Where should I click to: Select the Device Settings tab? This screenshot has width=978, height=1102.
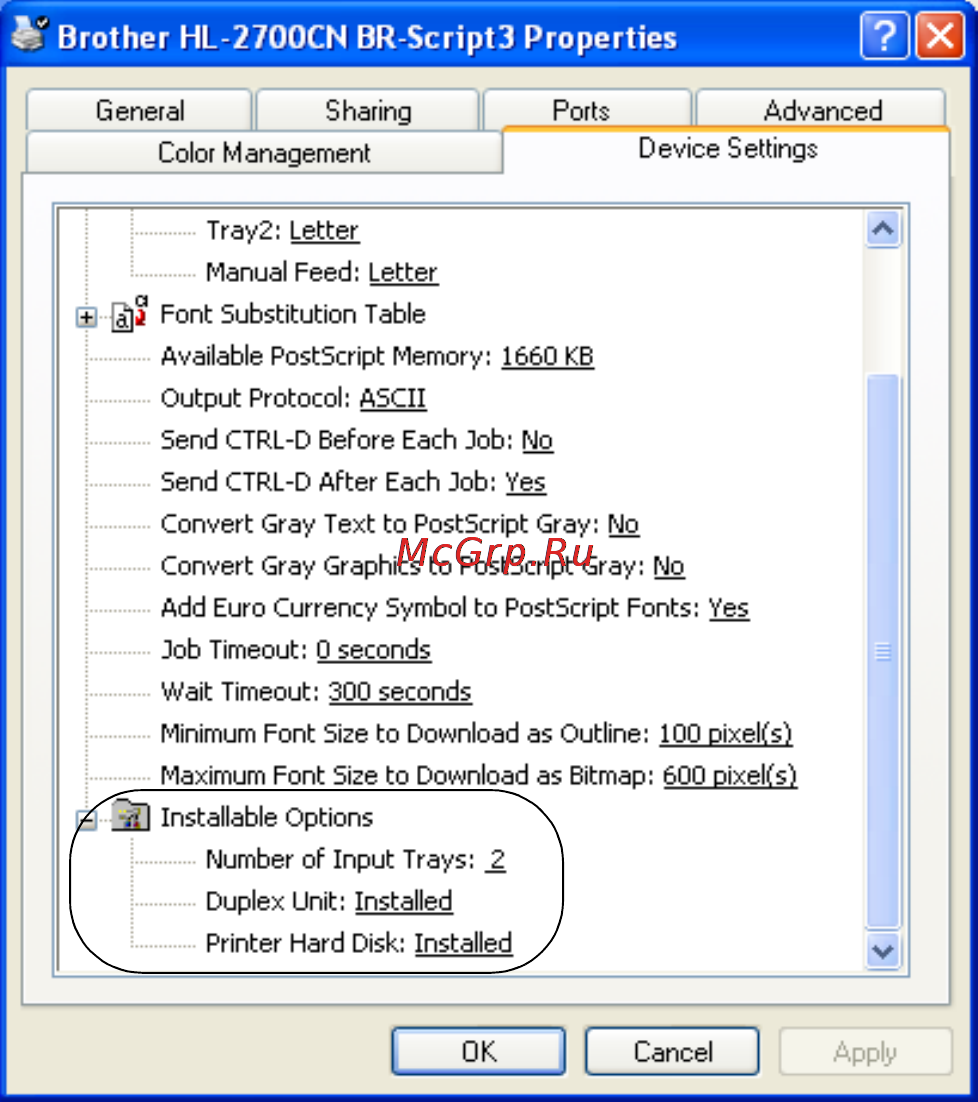[727, 149]
